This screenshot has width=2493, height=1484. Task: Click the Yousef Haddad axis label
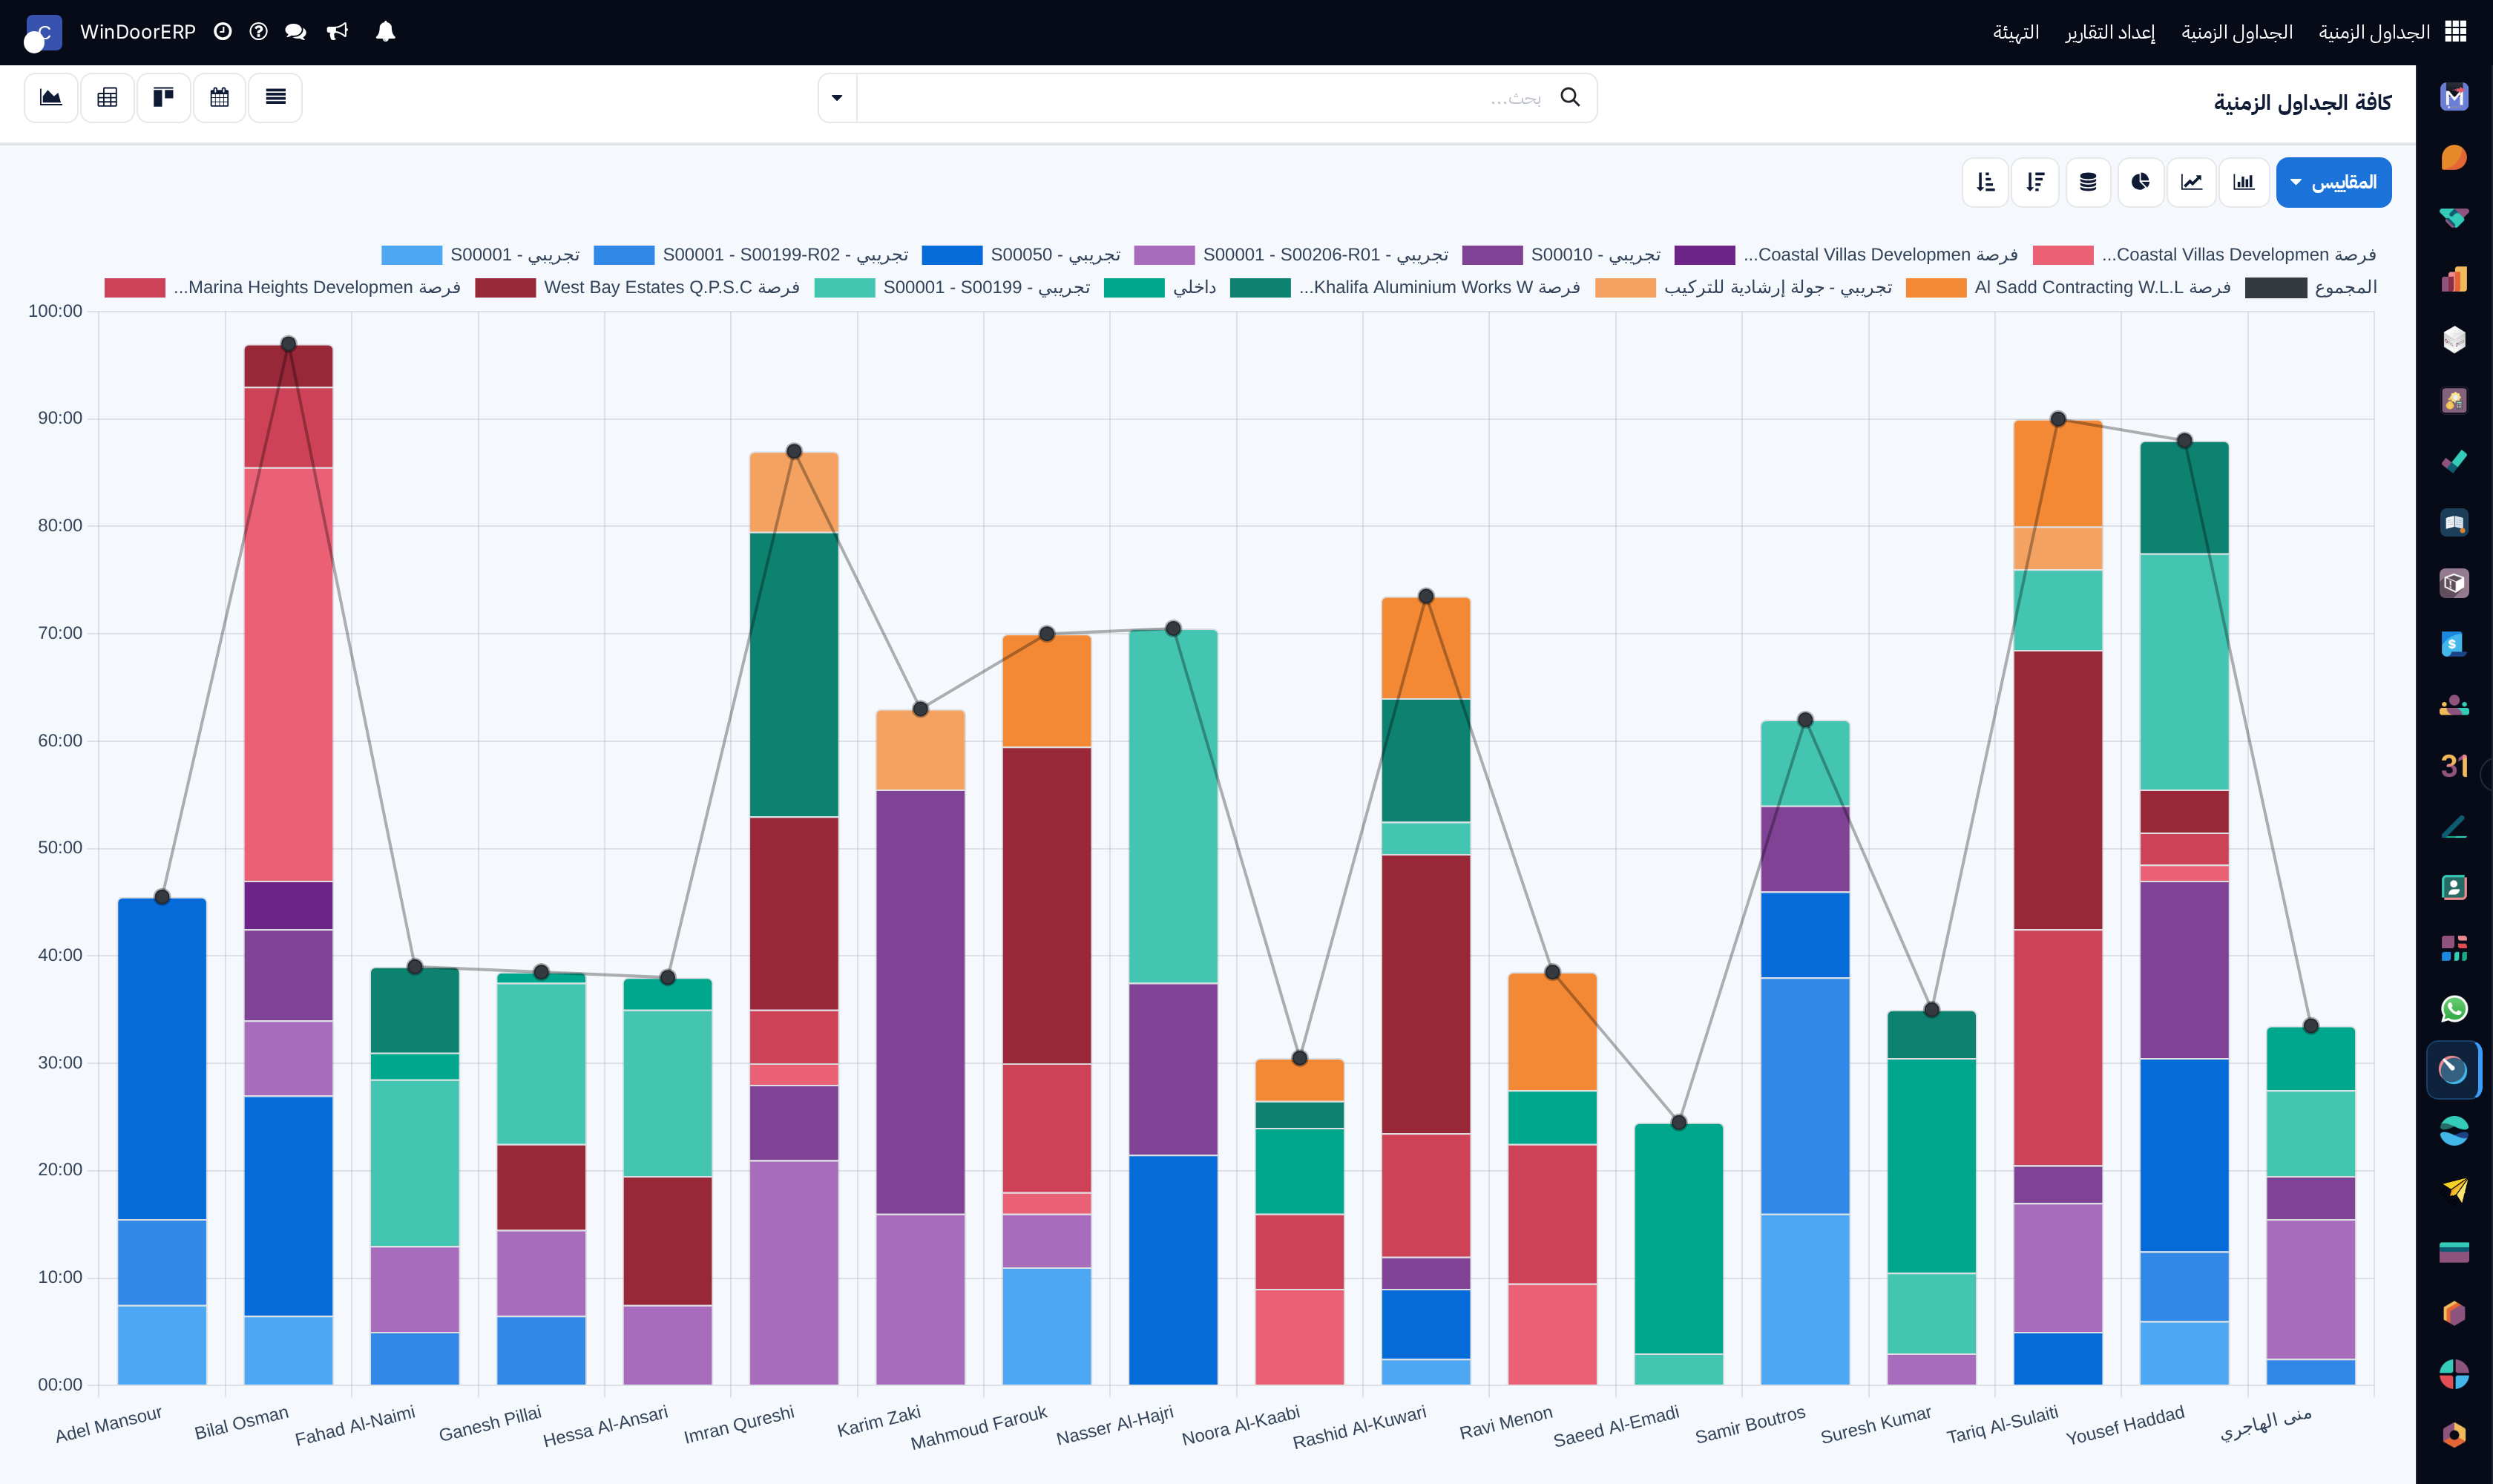pos(2125,1425)
